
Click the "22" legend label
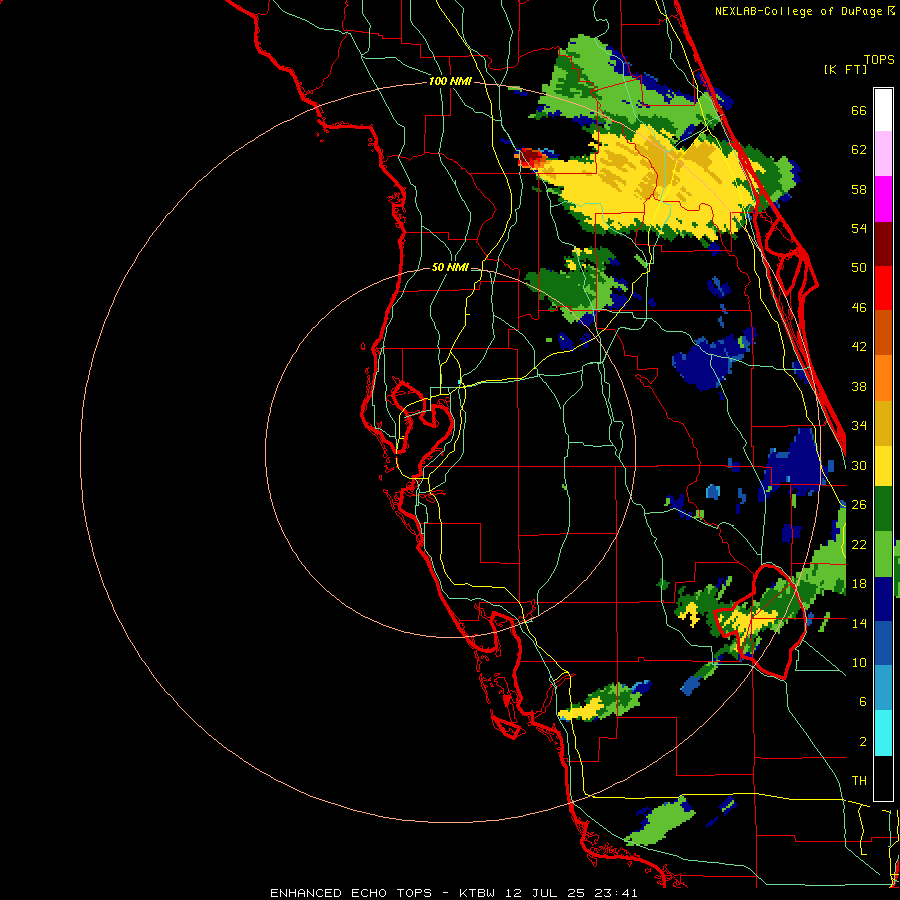(x=859, y=544)
